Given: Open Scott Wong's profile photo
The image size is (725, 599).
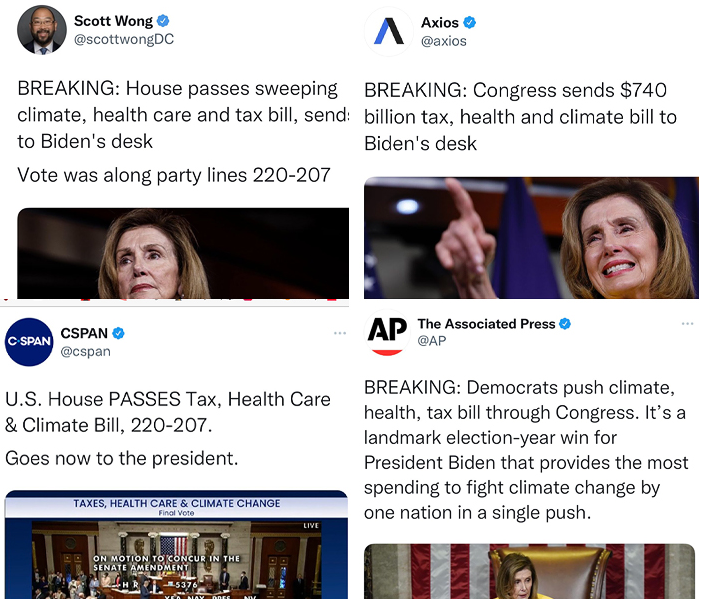Looking at the screenshot, I should [42, 30].
